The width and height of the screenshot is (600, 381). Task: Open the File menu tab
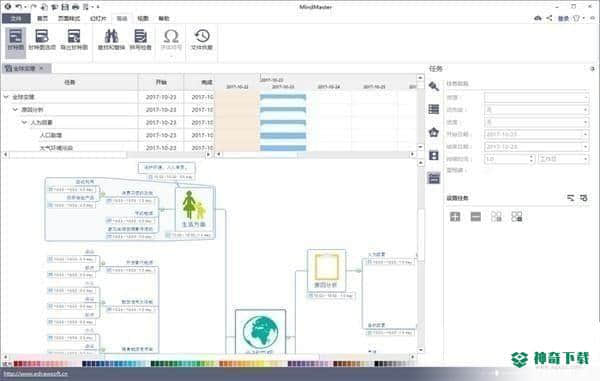click(x=16, y=18)
